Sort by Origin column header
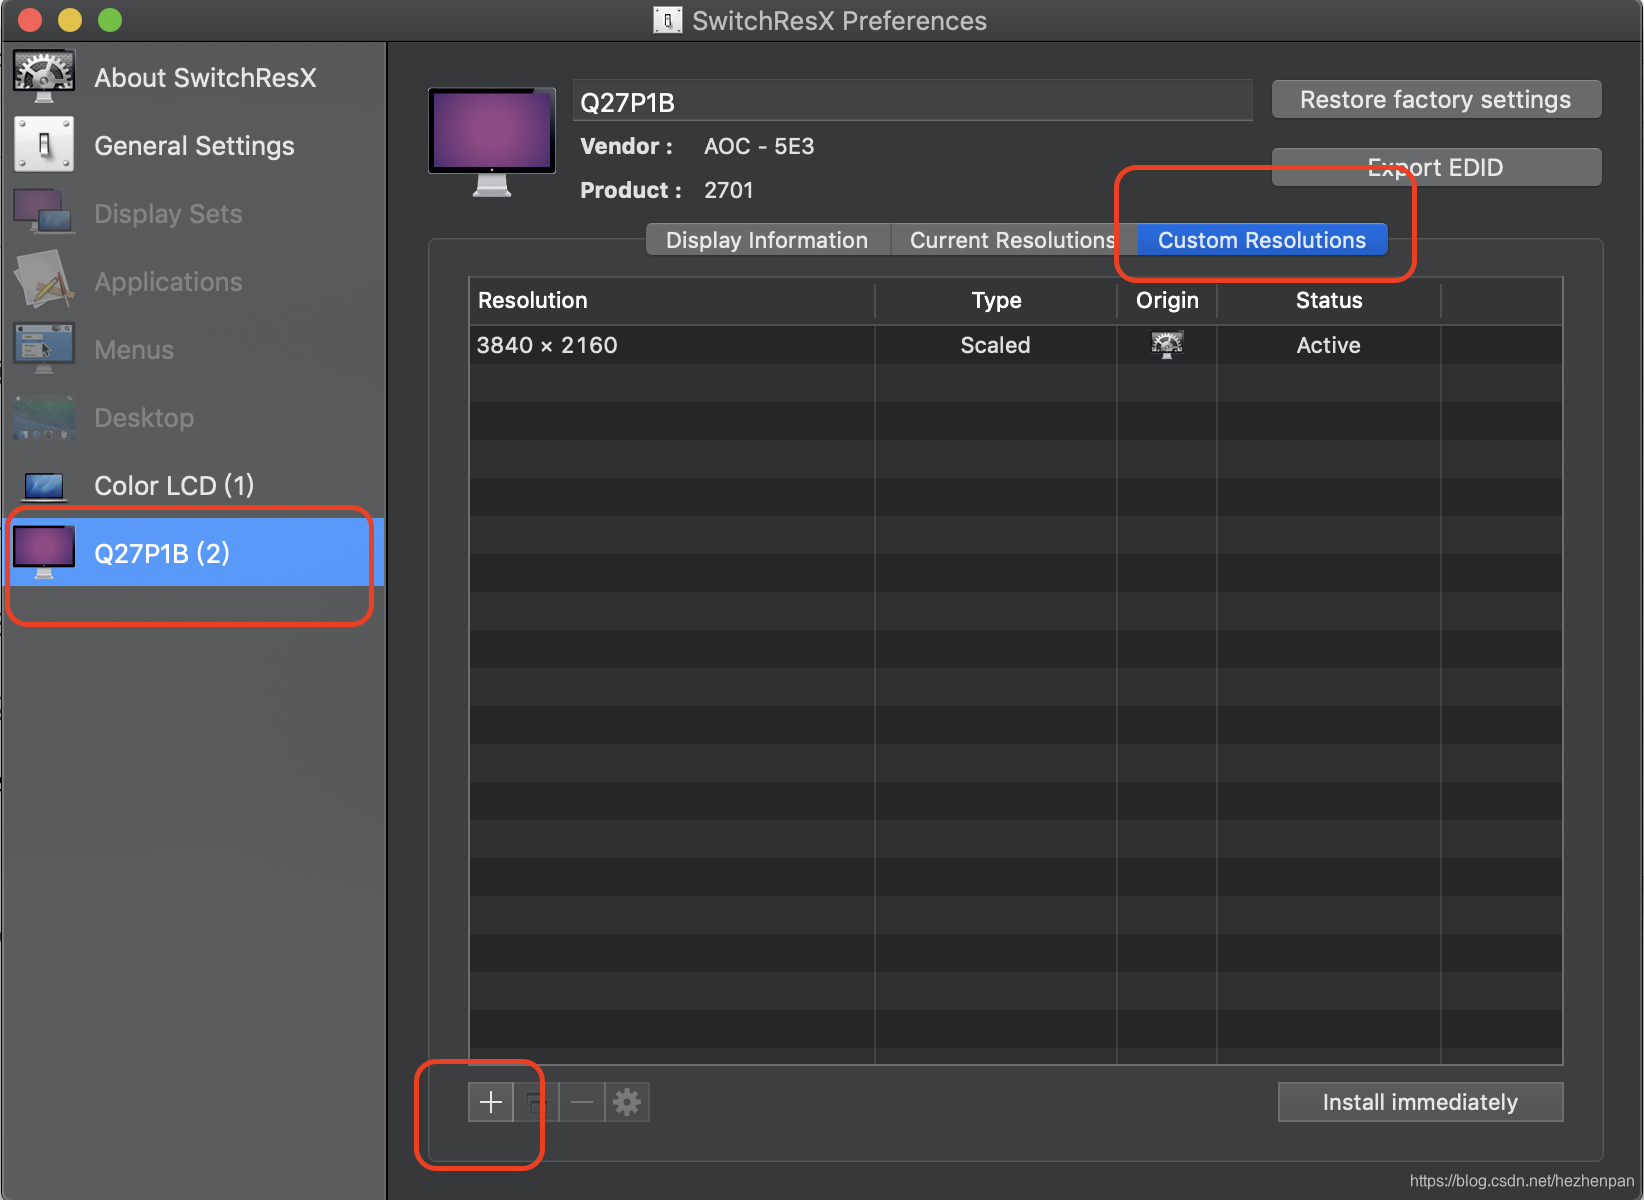This screenshot has width=1644, height=1200. [1167, 300]
